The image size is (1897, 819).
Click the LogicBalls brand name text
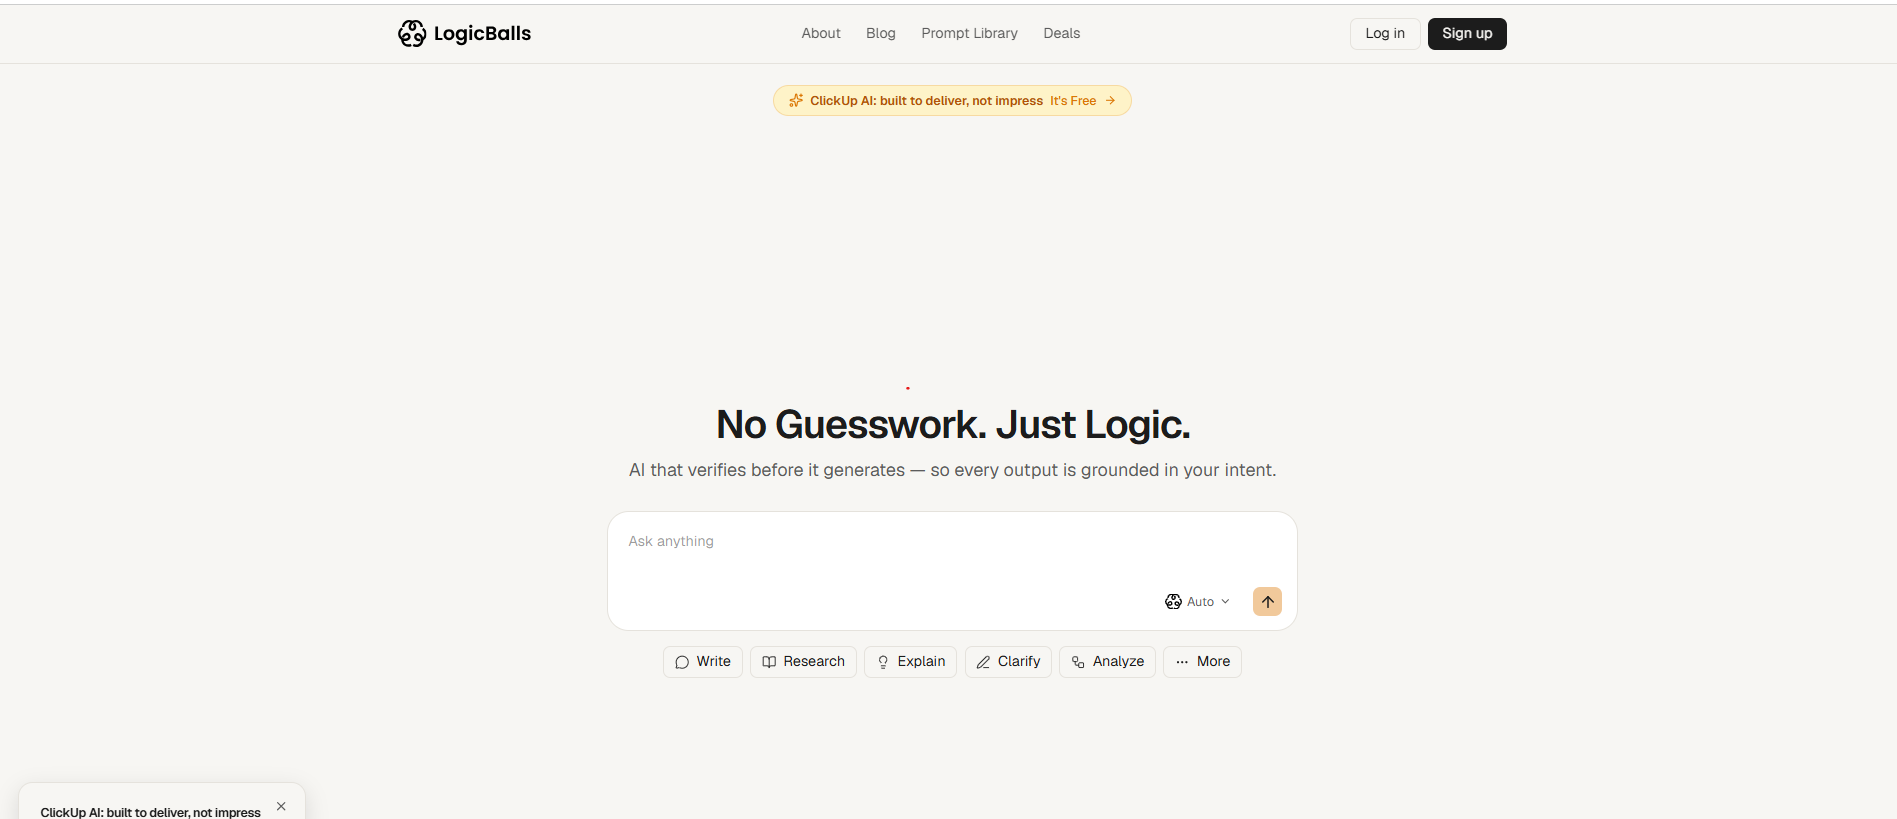tap(482, 33)
